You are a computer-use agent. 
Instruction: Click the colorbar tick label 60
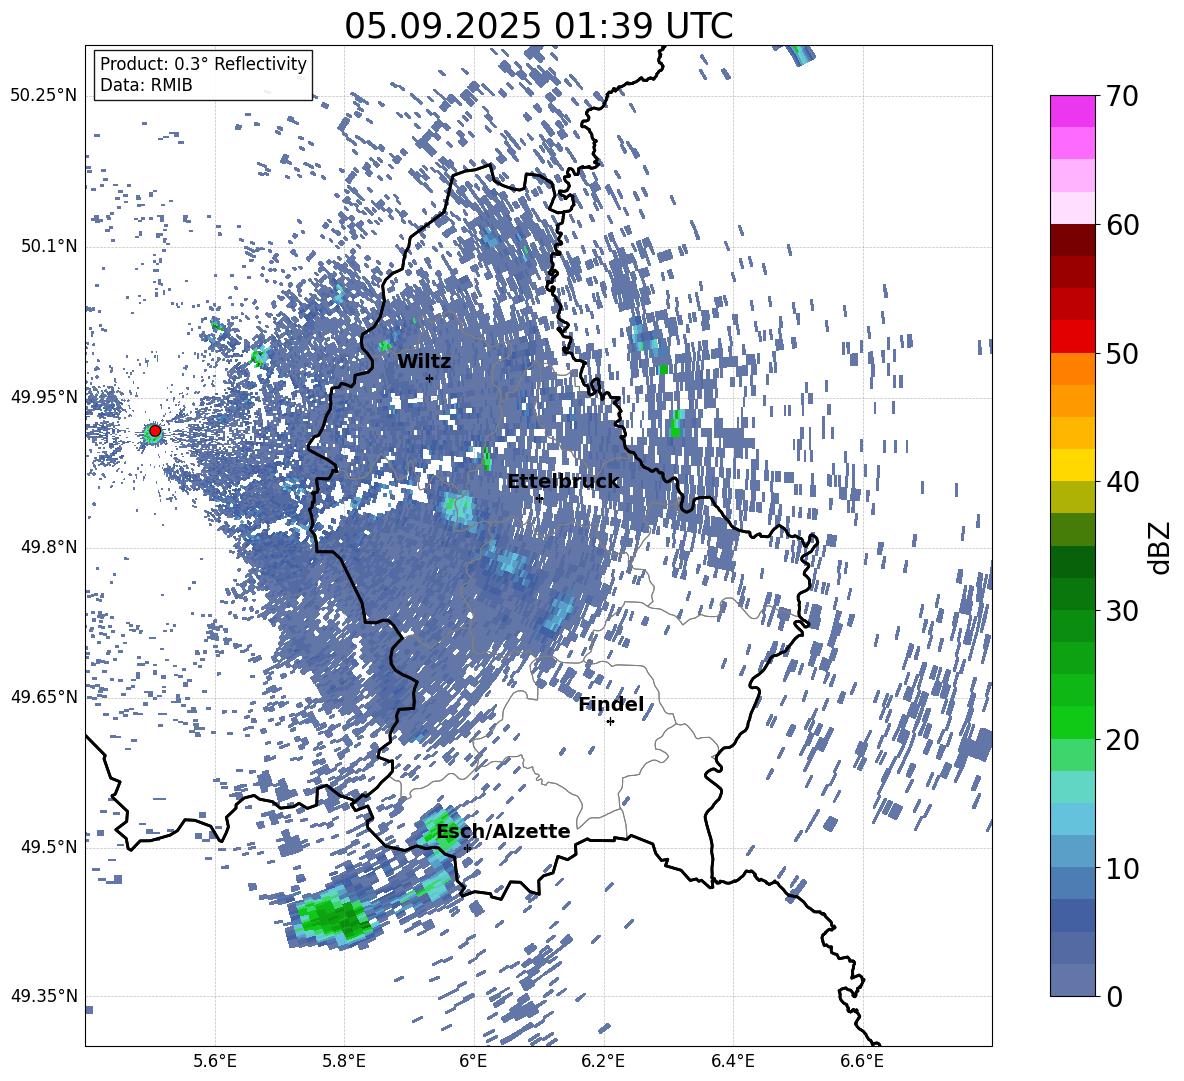pyautogui.click(x=1122, y=225)
